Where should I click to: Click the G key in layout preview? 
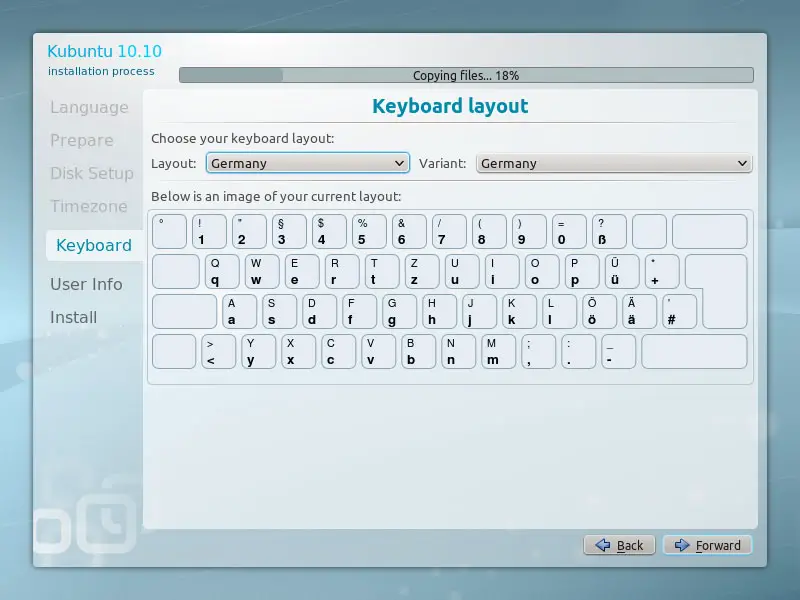pos(399,311)
